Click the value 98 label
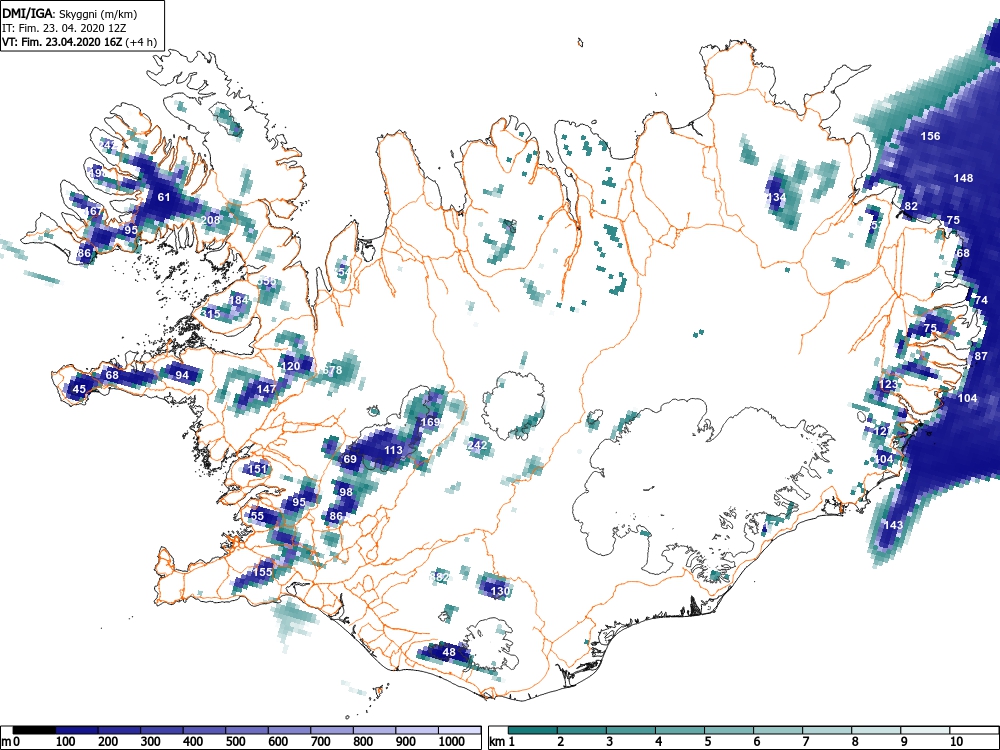Viewport: 1000px width, 750px height. [346, 492]
